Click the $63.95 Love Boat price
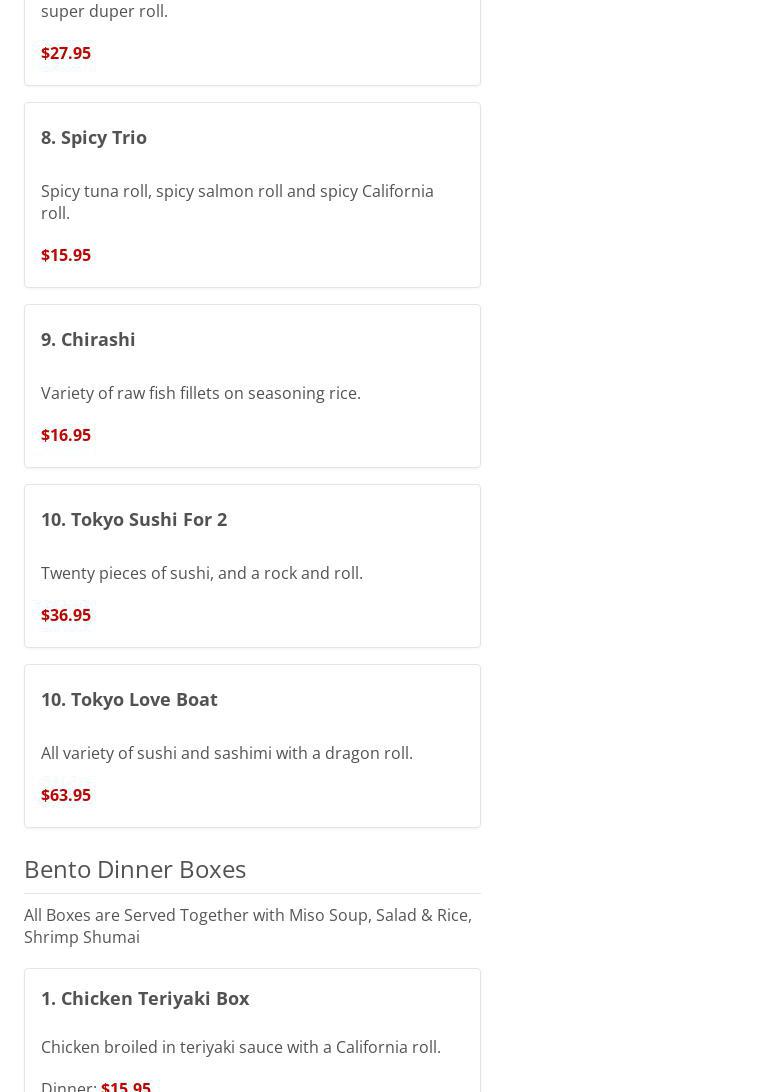This screenshot has width=770, height=1092. [x=66, y=795]
